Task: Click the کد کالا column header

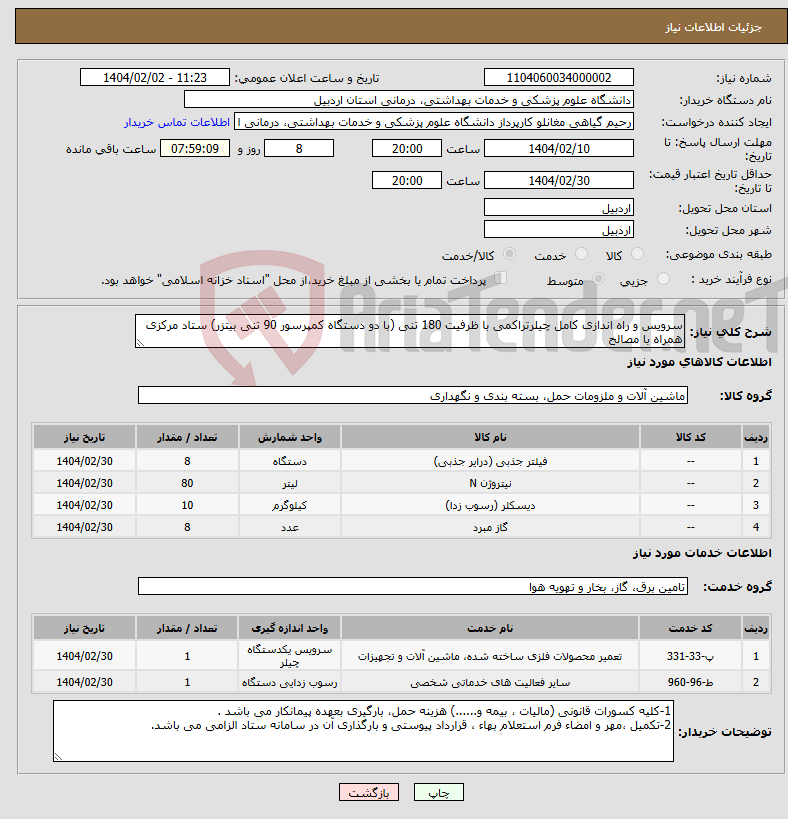Action: [690, 437]
